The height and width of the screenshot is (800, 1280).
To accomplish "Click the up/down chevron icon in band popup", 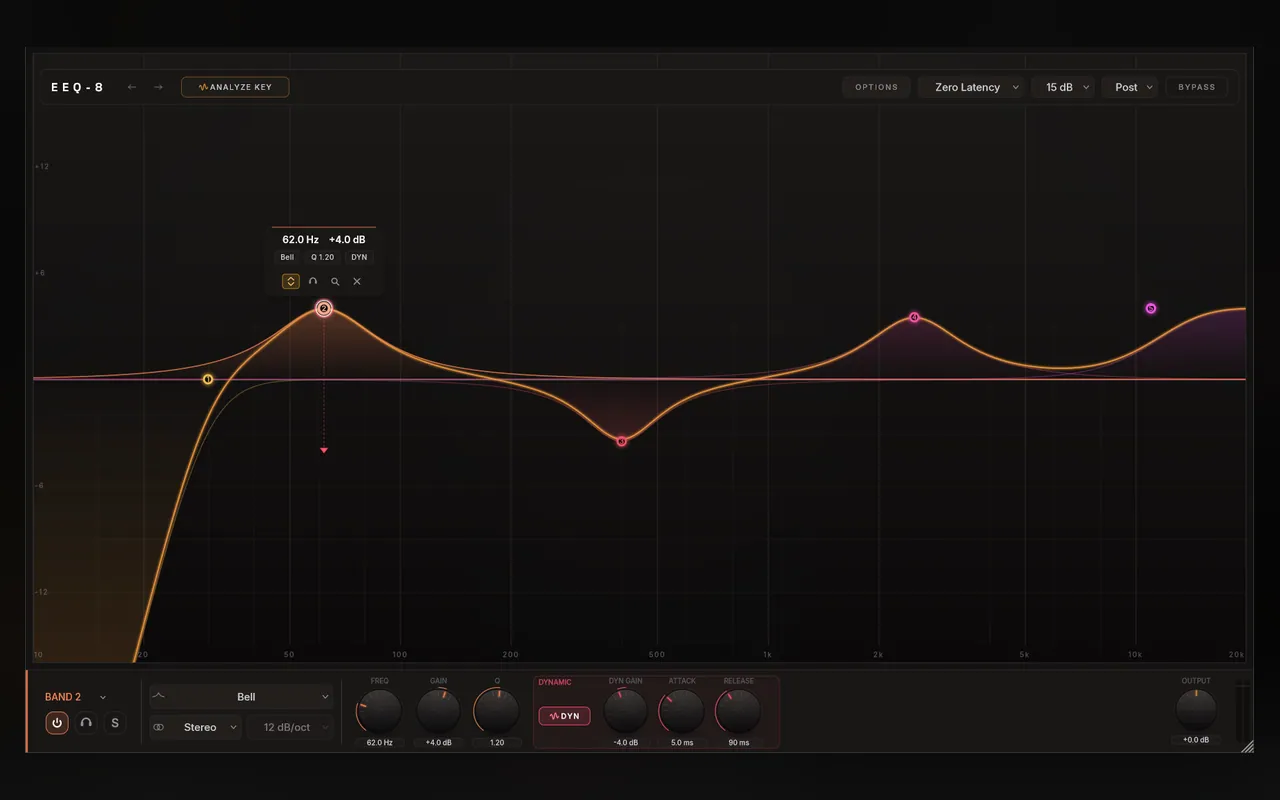I will tap(291, 282).
